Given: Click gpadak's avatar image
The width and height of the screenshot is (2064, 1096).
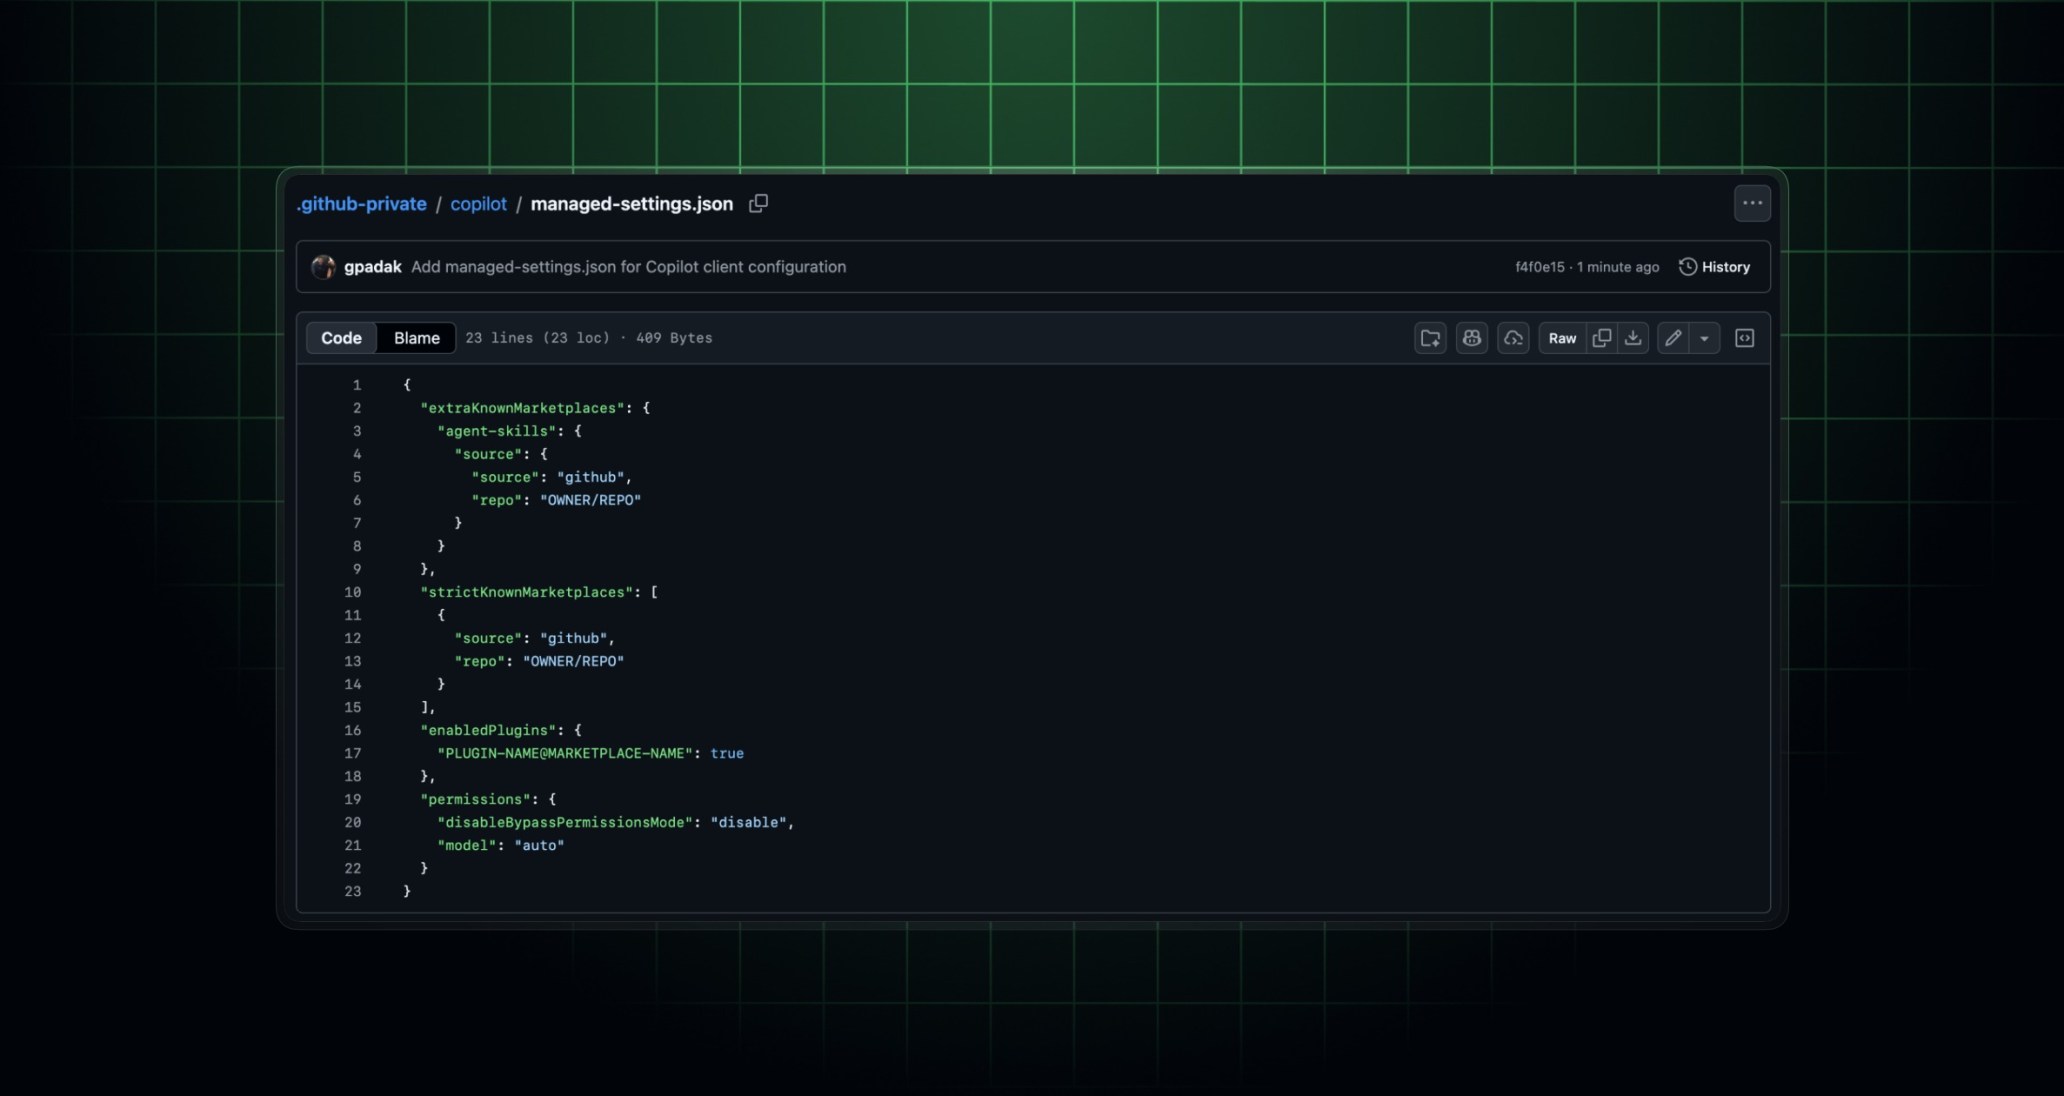Looking at the screenshot, I should point(323,267).
